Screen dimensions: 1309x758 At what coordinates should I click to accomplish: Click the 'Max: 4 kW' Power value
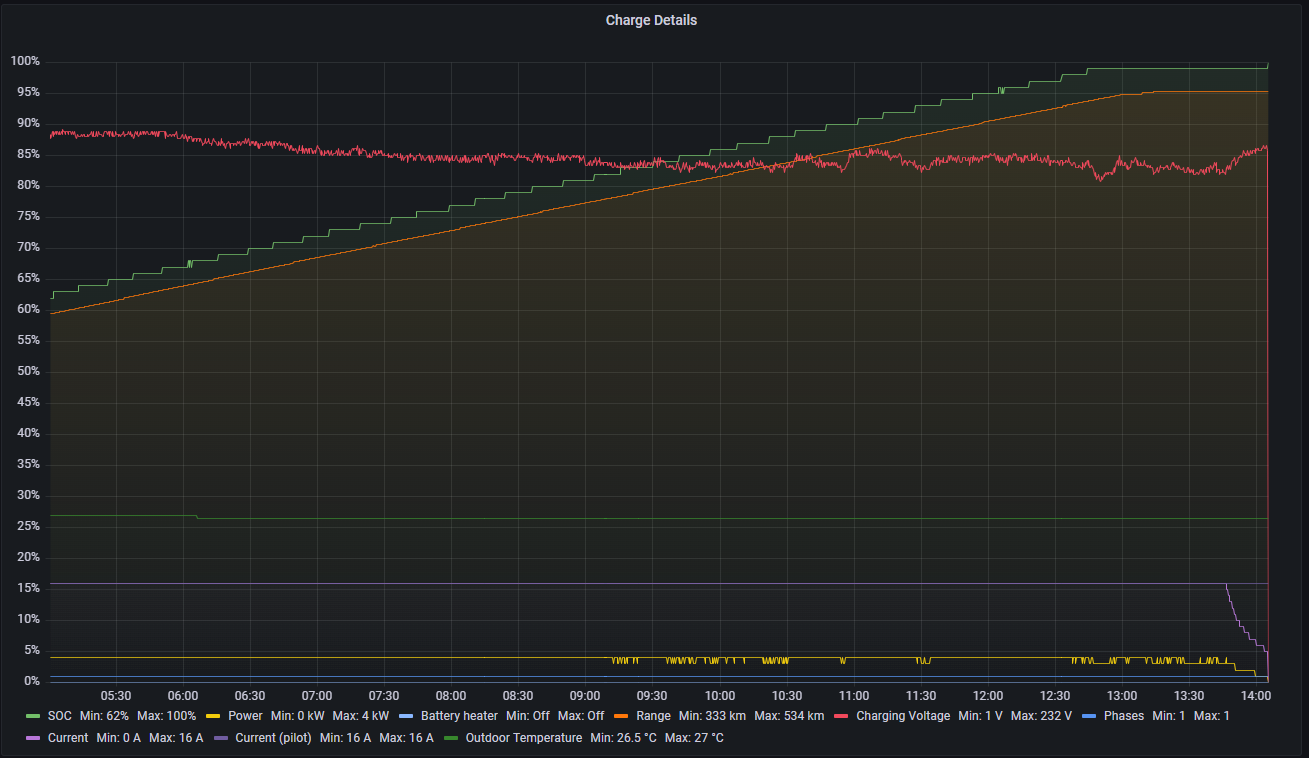360,716
